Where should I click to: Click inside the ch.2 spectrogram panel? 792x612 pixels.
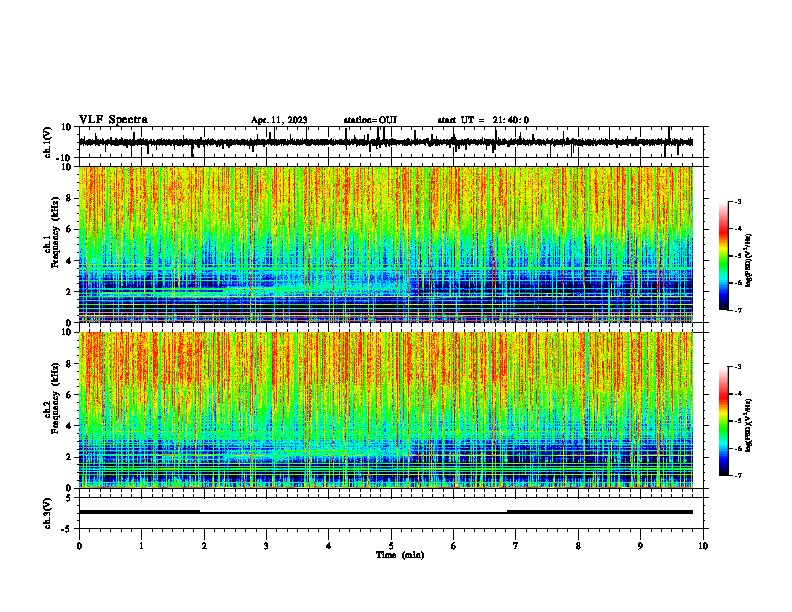pos(385,410)
